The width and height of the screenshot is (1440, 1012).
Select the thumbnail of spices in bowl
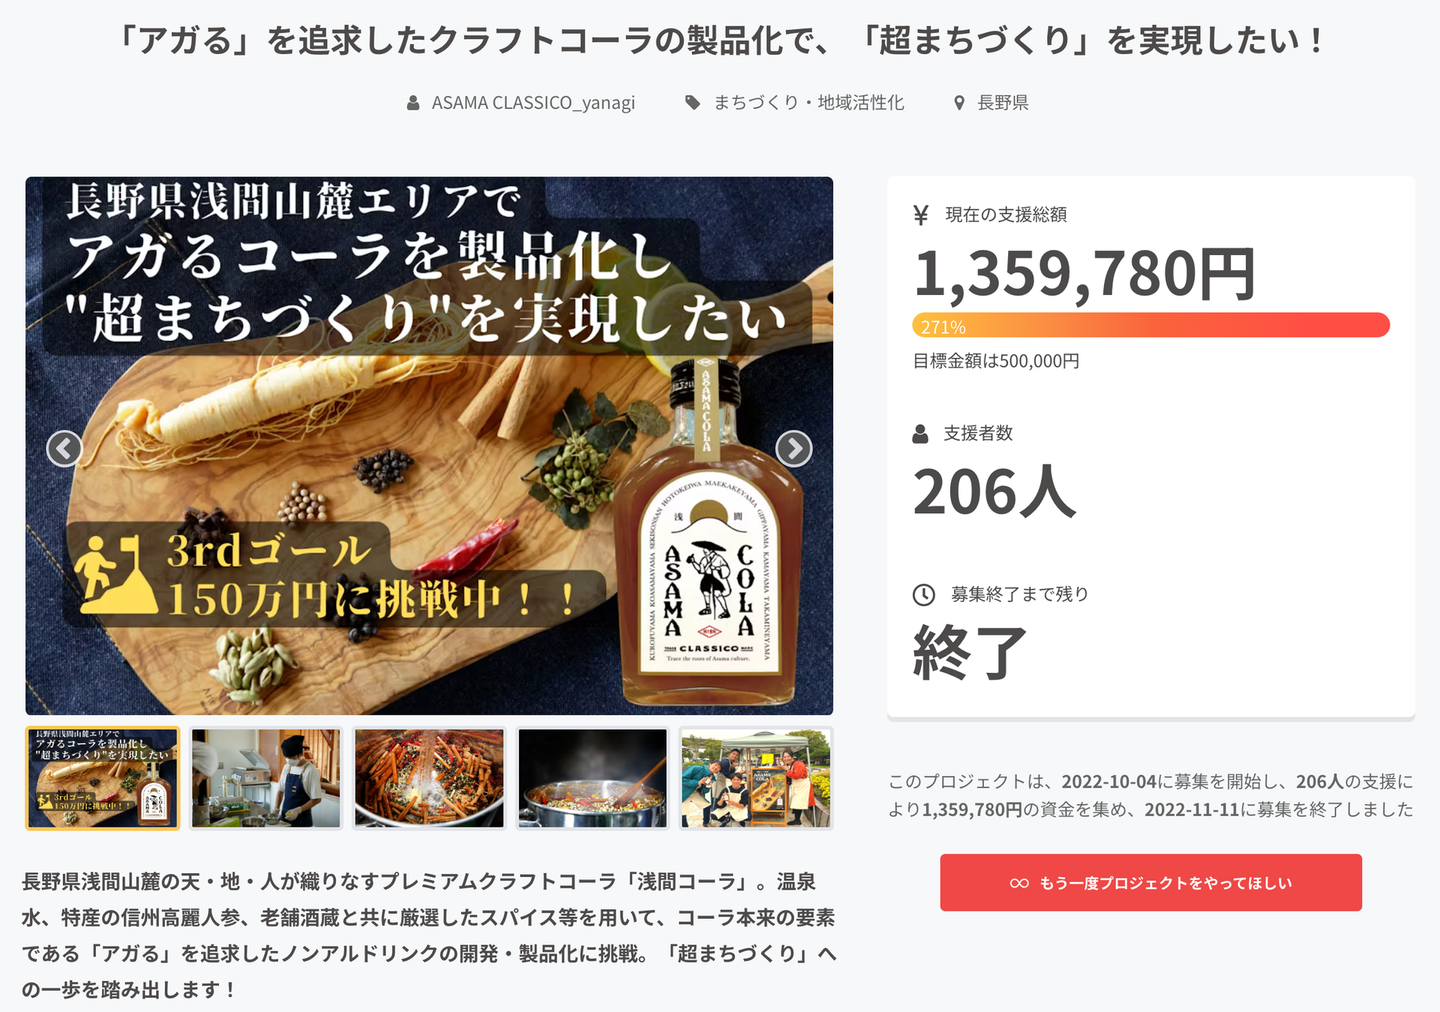point(429,778)
